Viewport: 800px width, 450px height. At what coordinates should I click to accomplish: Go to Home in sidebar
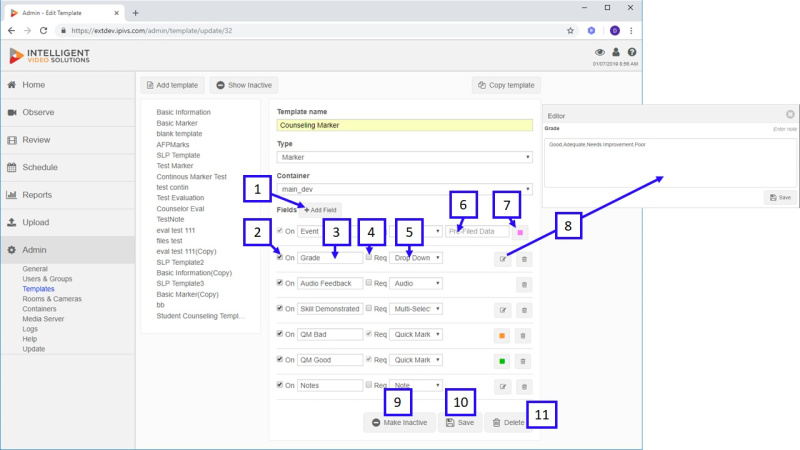tap(67, 85)
